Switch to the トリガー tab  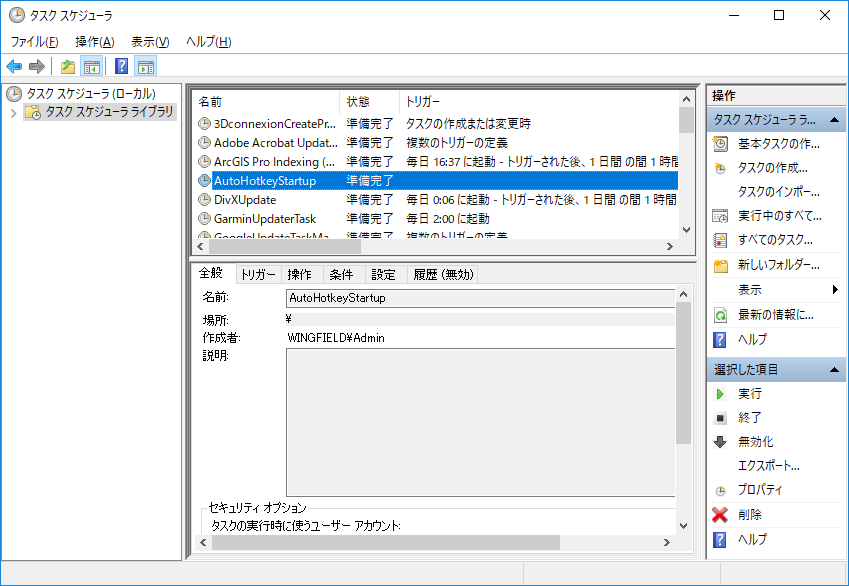pos(258,275)
